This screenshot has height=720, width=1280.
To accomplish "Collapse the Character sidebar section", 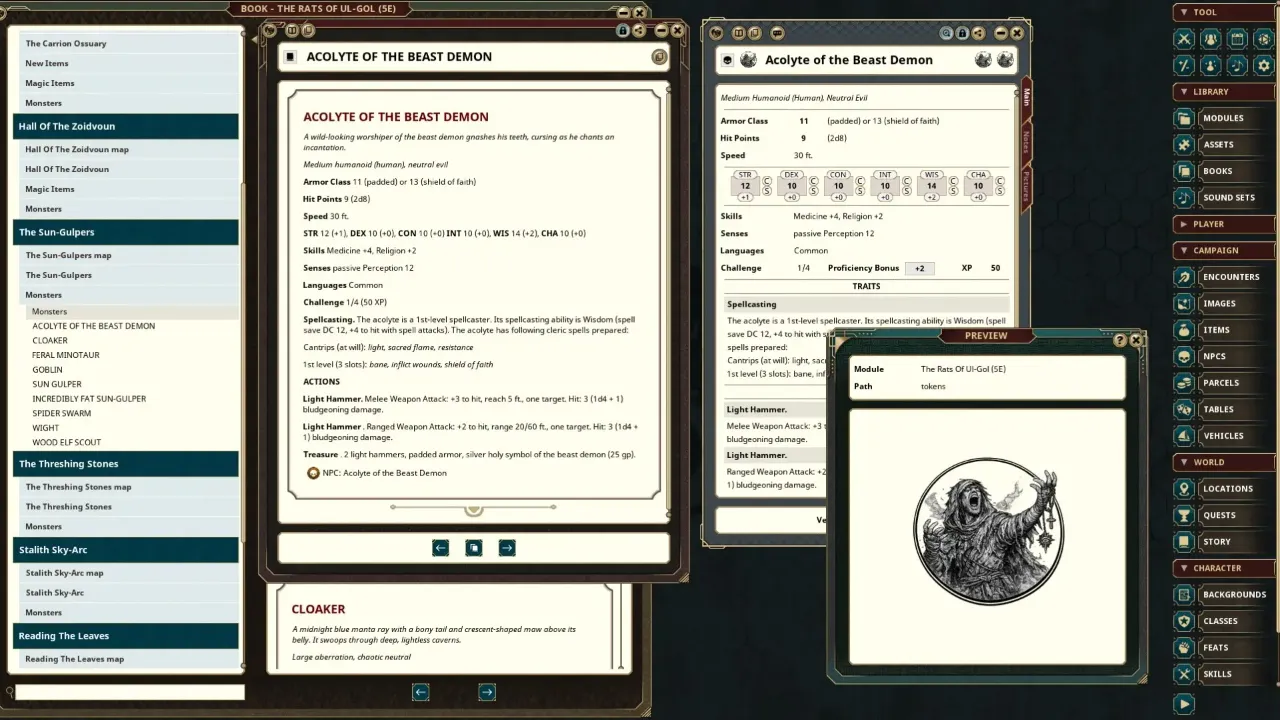I will coord(1224,568).
